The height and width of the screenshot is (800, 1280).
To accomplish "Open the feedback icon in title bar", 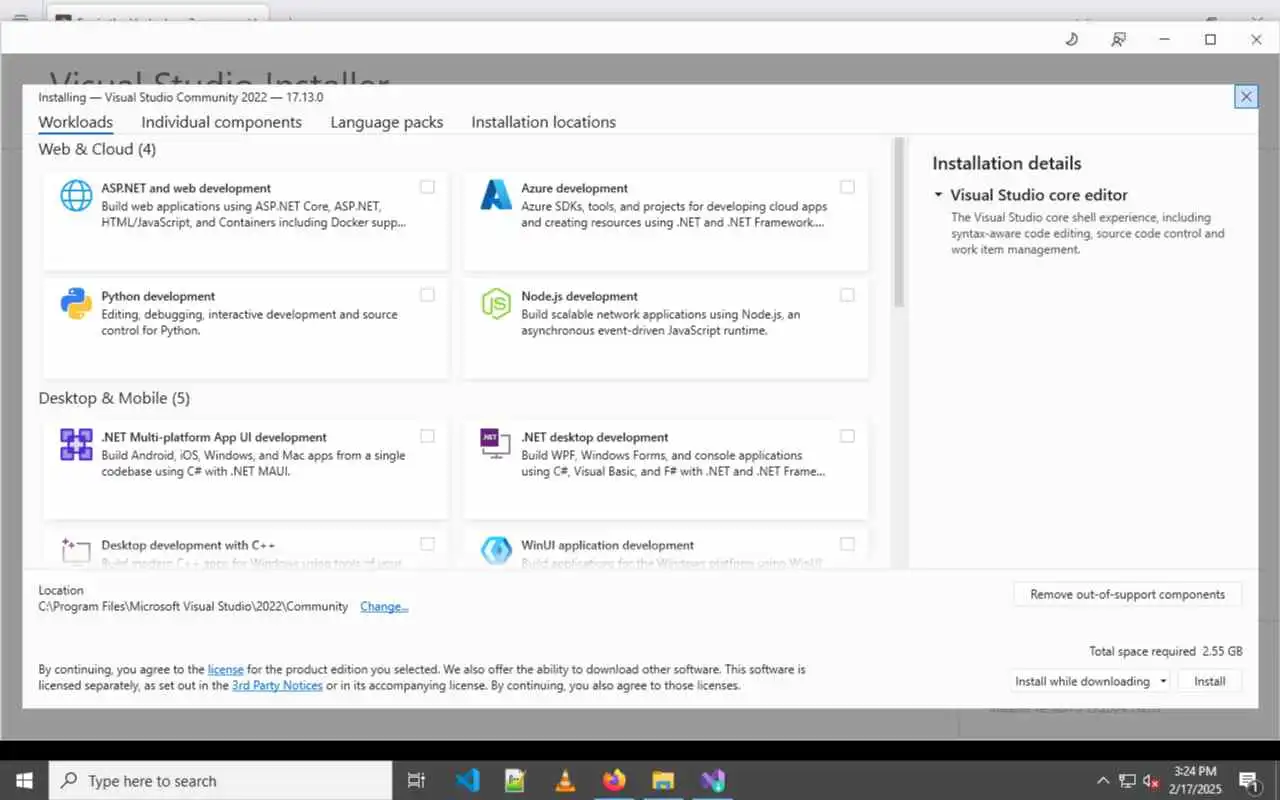I will coord(1118,39).
